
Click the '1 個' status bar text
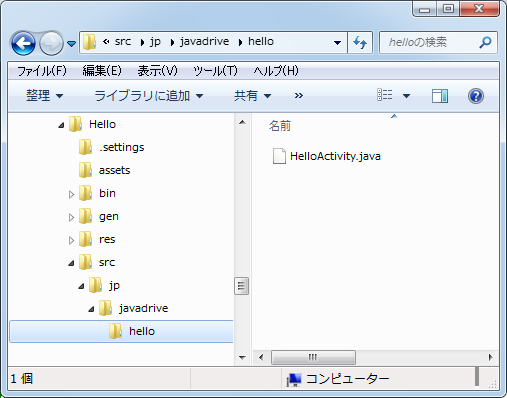22,379
